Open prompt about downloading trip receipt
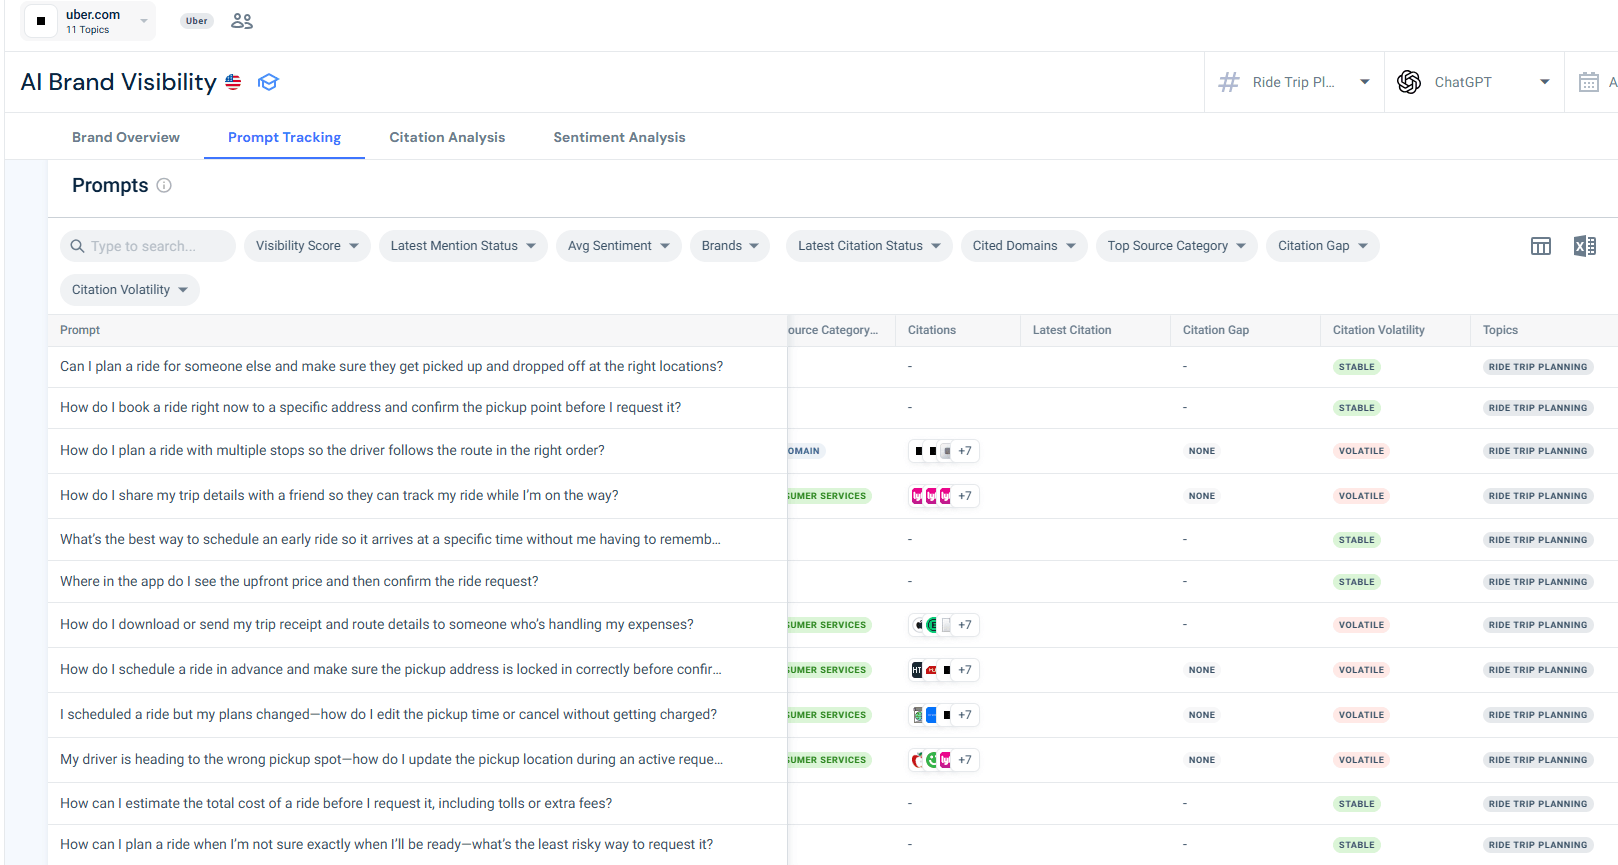The image size is (1618, 865). 377,625
